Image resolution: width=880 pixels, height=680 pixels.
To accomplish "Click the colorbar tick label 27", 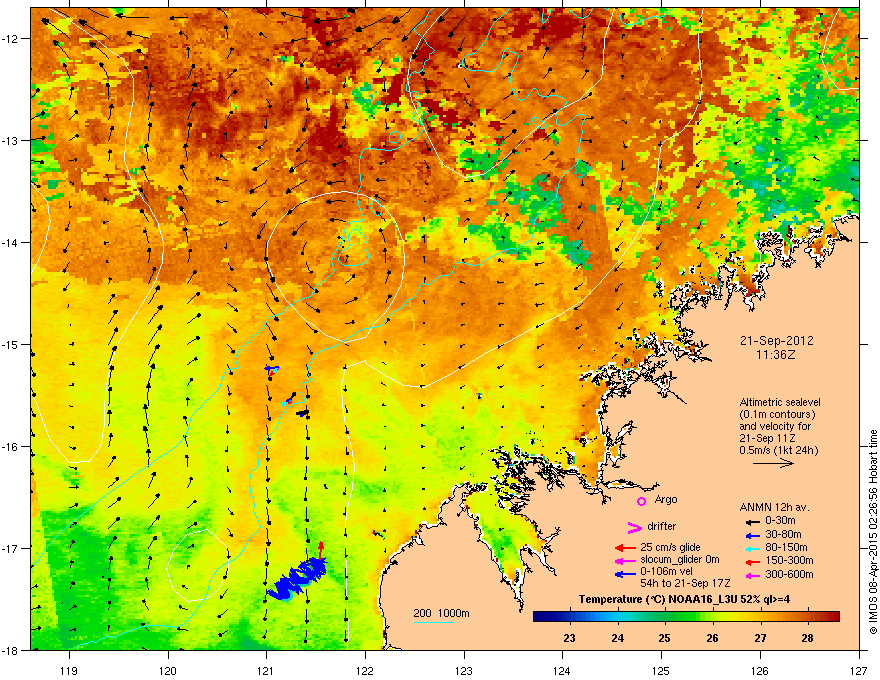I will [x=760, y=638].
